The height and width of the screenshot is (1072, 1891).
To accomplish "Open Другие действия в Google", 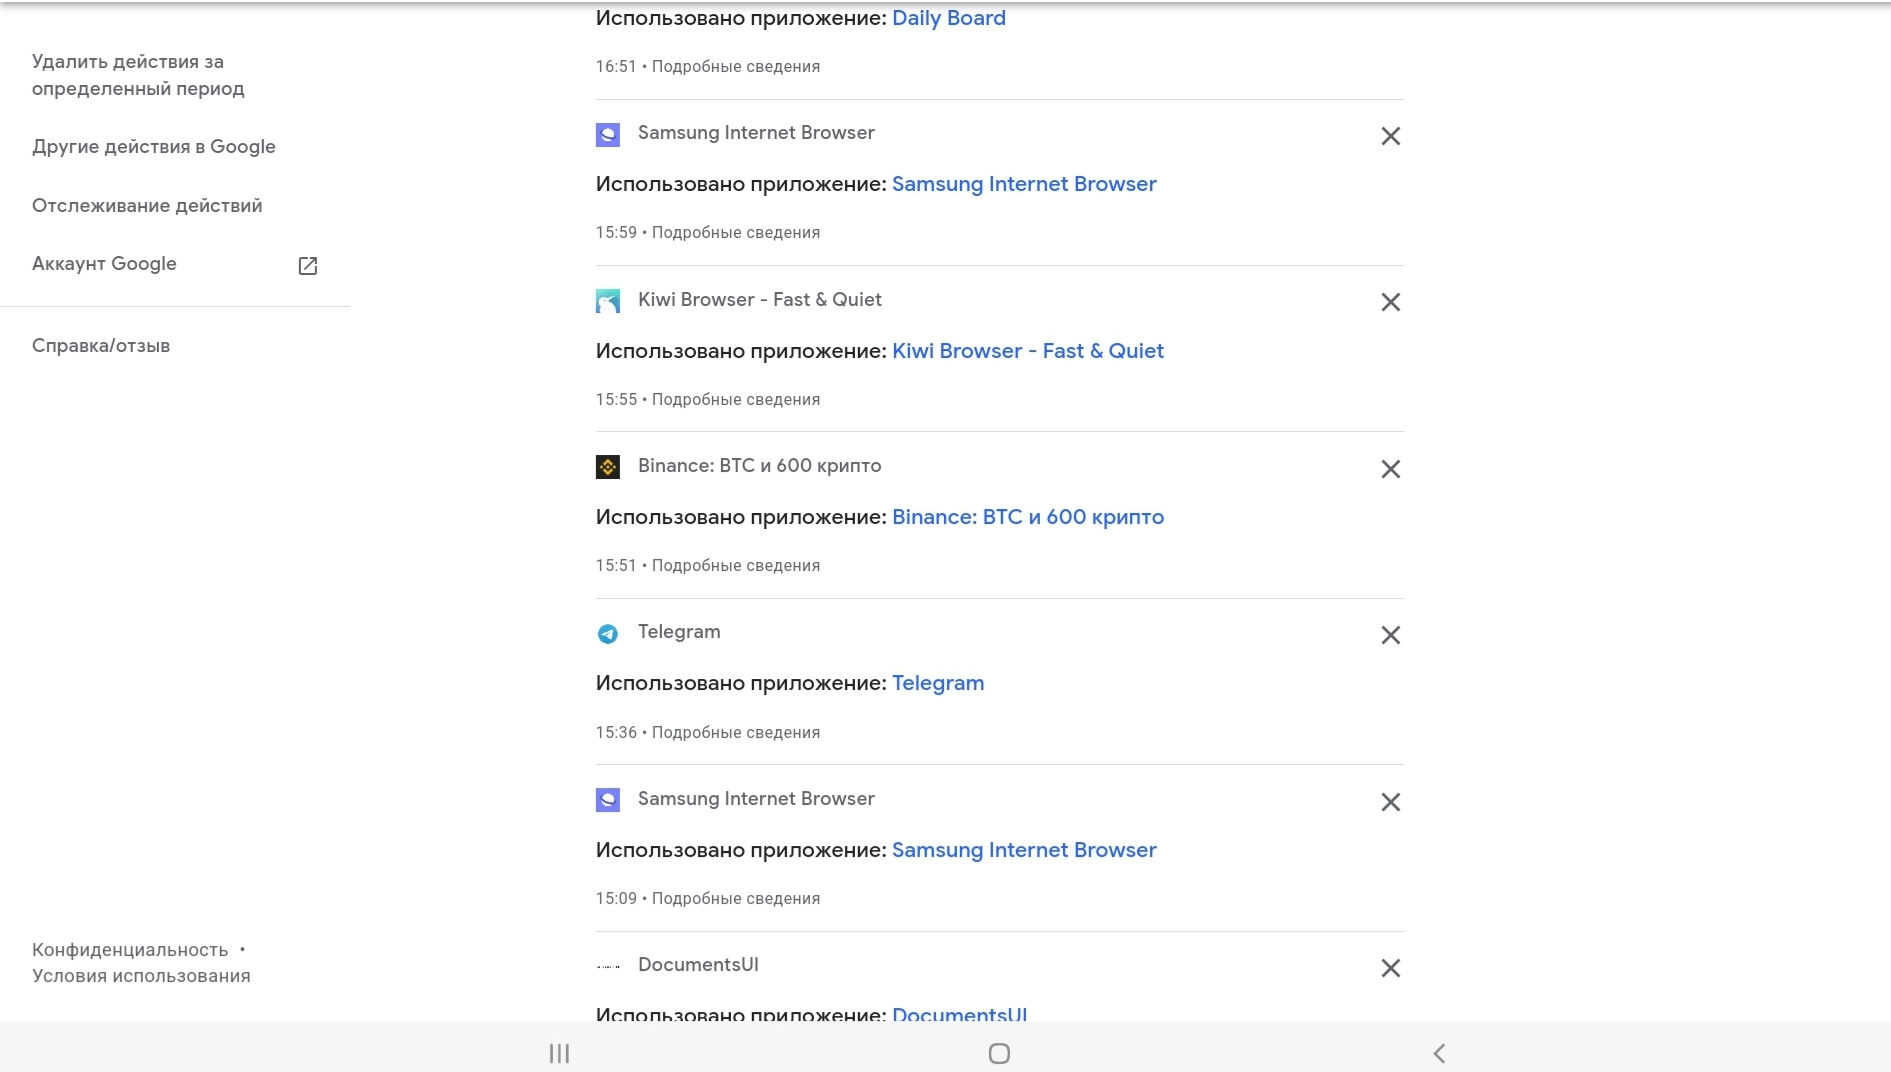I will click(154, 147).
